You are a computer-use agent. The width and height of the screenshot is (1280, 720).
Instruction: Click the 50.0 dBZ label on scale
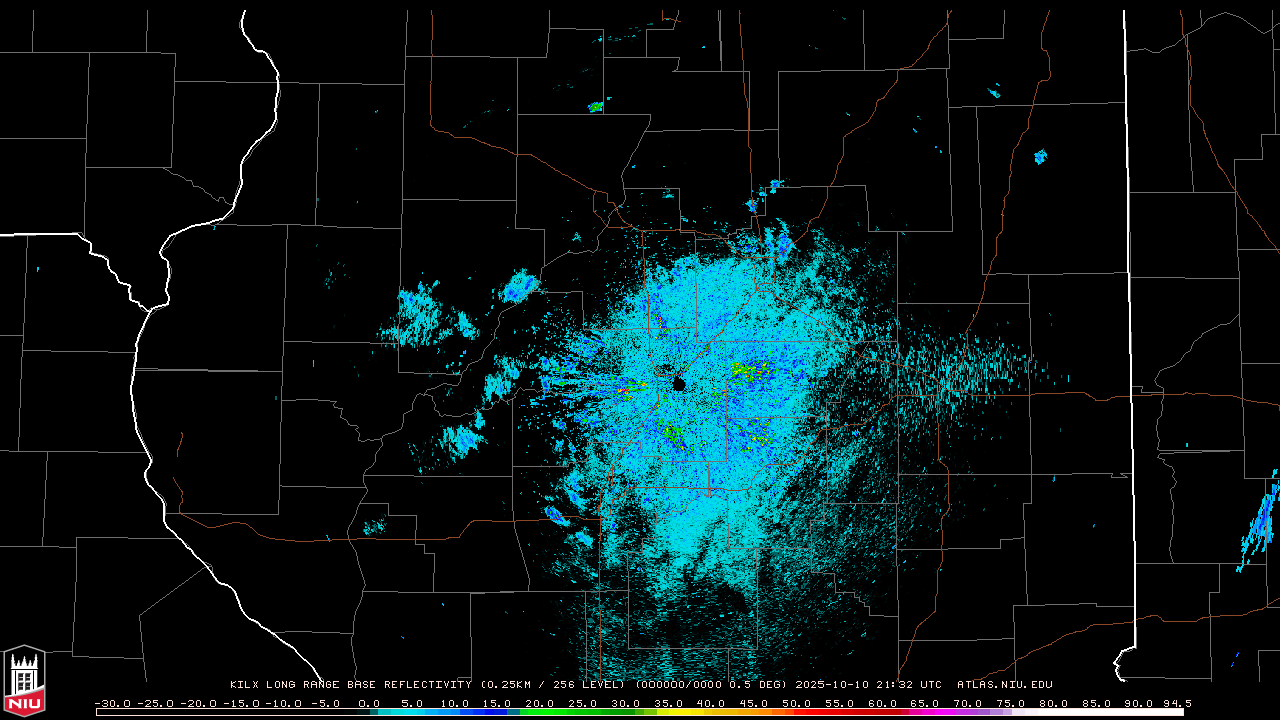pyautogui.click(x=796, y=703)
